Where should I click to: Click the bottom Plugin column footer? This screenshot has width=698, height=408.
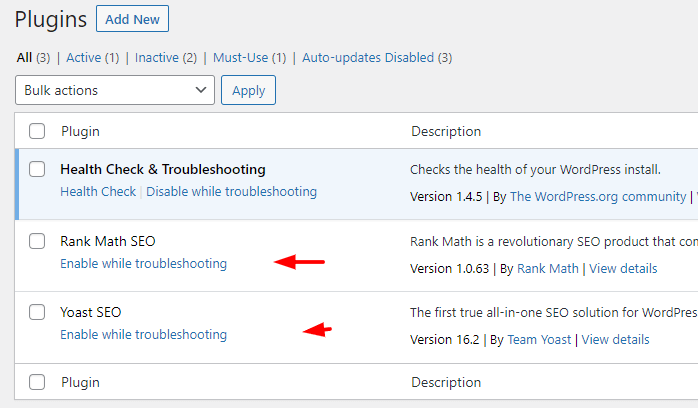(80, 383)
